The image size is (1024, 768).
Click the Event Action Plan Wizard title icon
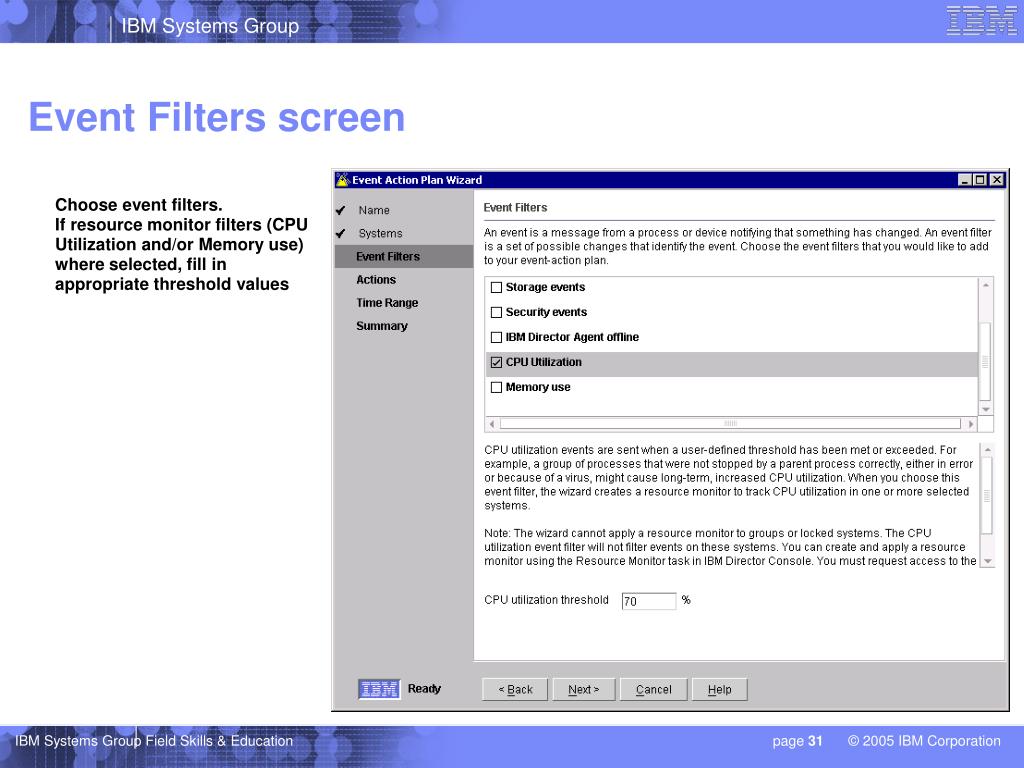[342, 180]
